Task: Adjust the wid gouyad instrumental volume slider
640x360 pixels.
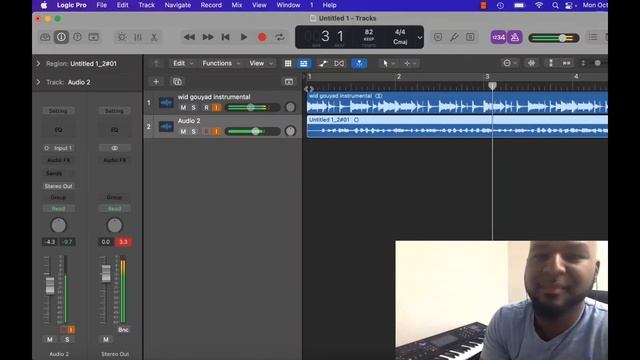Action: (x=252, y=107)
